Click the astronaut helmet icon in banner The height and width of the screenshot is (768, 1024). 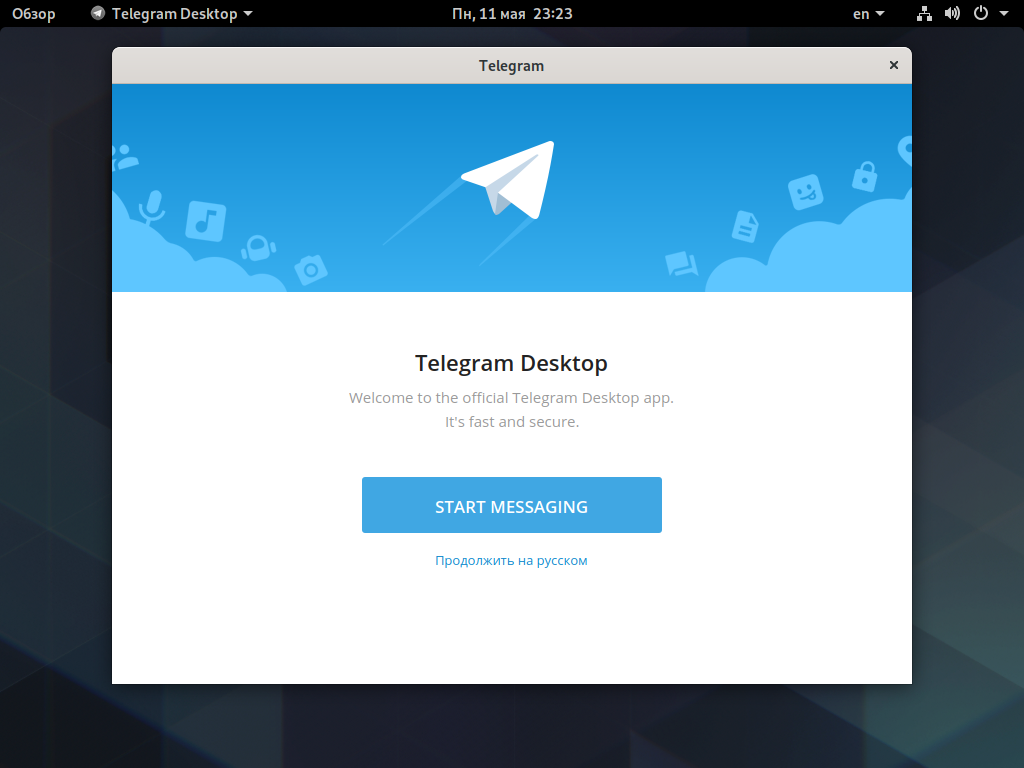(x=259, y=248)
